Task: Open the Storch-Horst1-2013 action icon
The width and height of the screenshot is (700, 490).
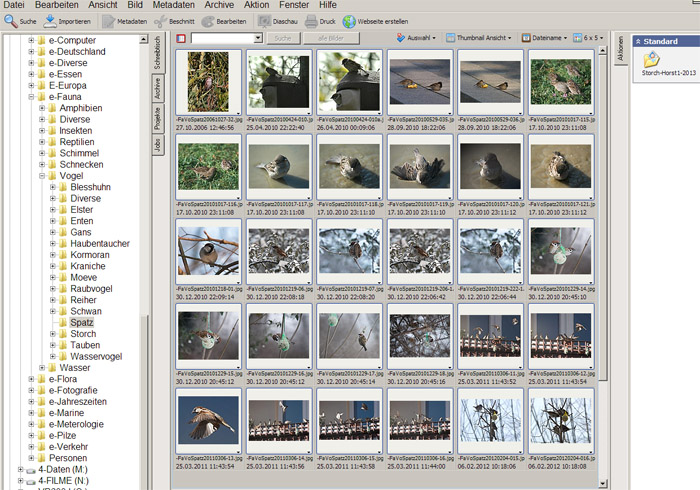Action: coord(651,61)
